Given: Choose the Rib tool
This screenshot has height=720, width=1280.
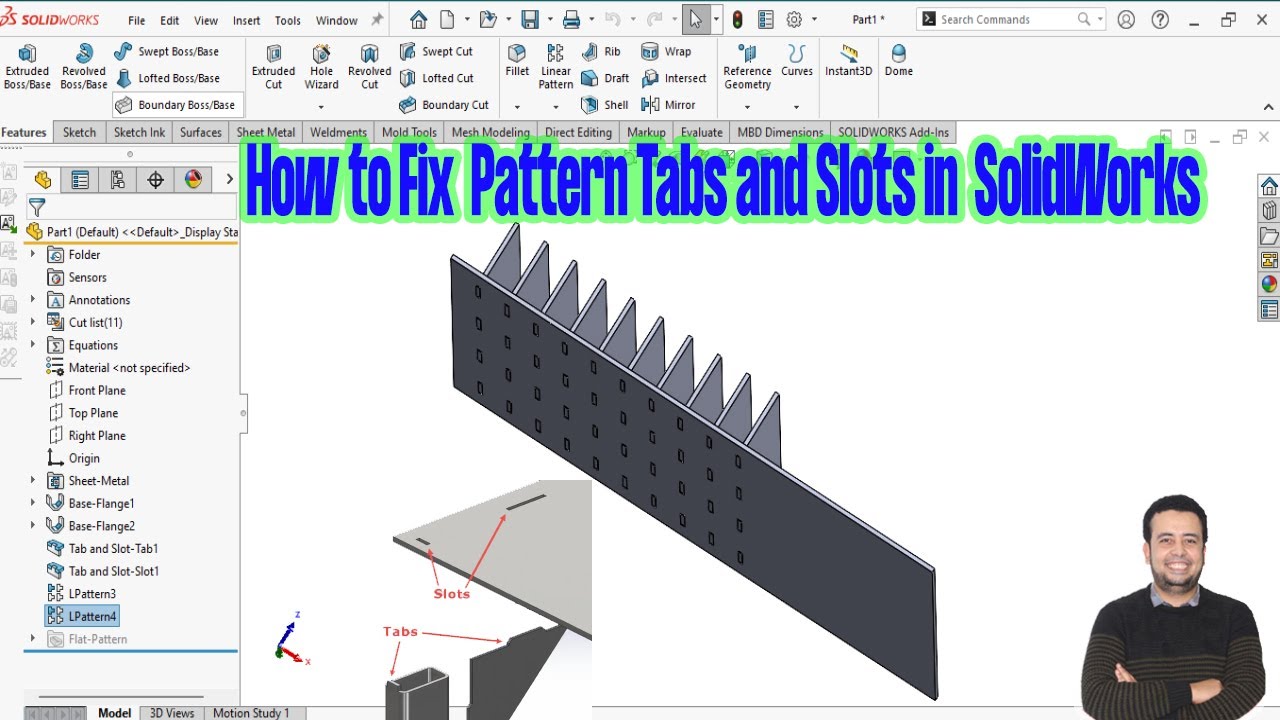Looking at the screenshot, I should 601,51.
